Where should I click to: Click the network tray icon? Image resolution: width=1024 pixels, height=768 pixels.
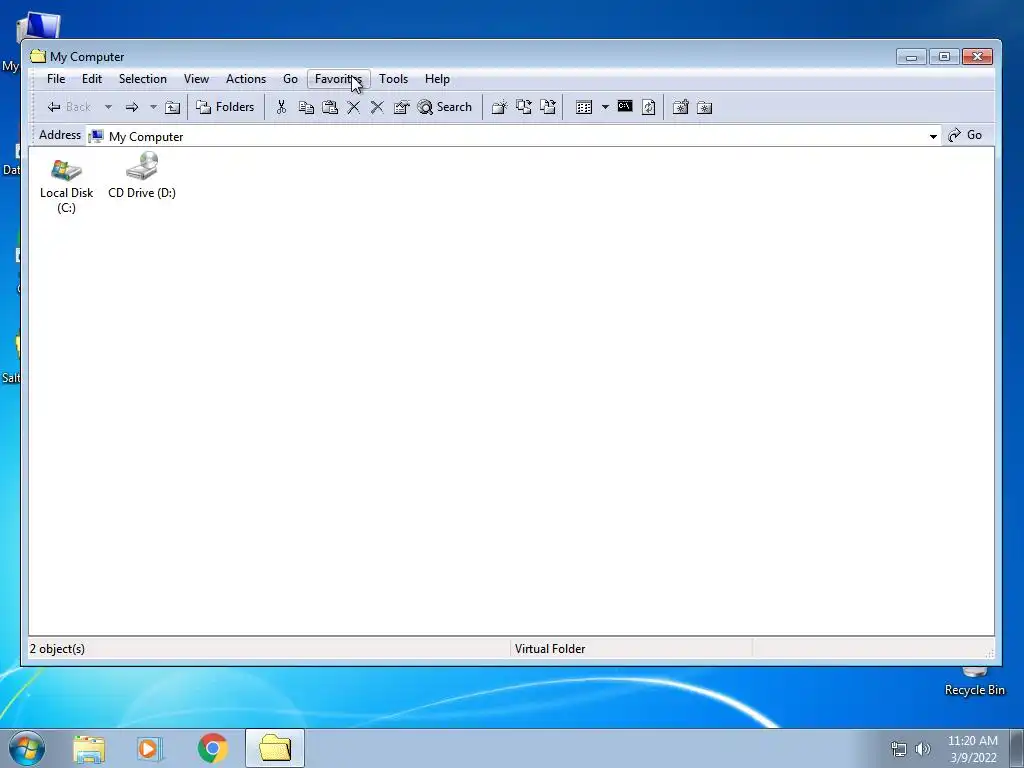click(x=899, y=749)
